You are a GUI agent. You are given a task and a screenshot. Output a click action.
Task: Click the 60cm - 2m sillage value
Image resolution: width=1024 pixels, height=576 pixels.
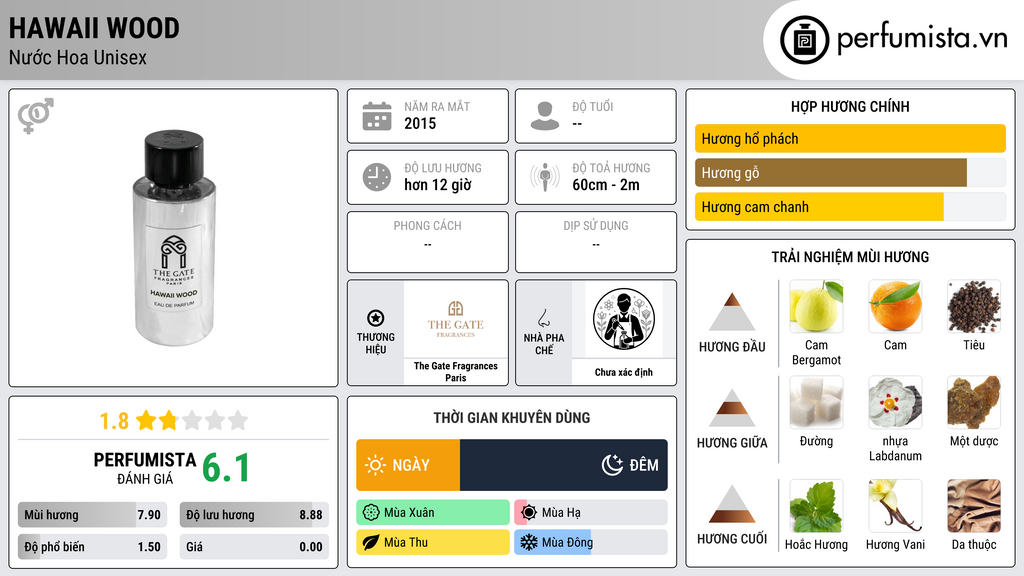(x=606, y=185)
